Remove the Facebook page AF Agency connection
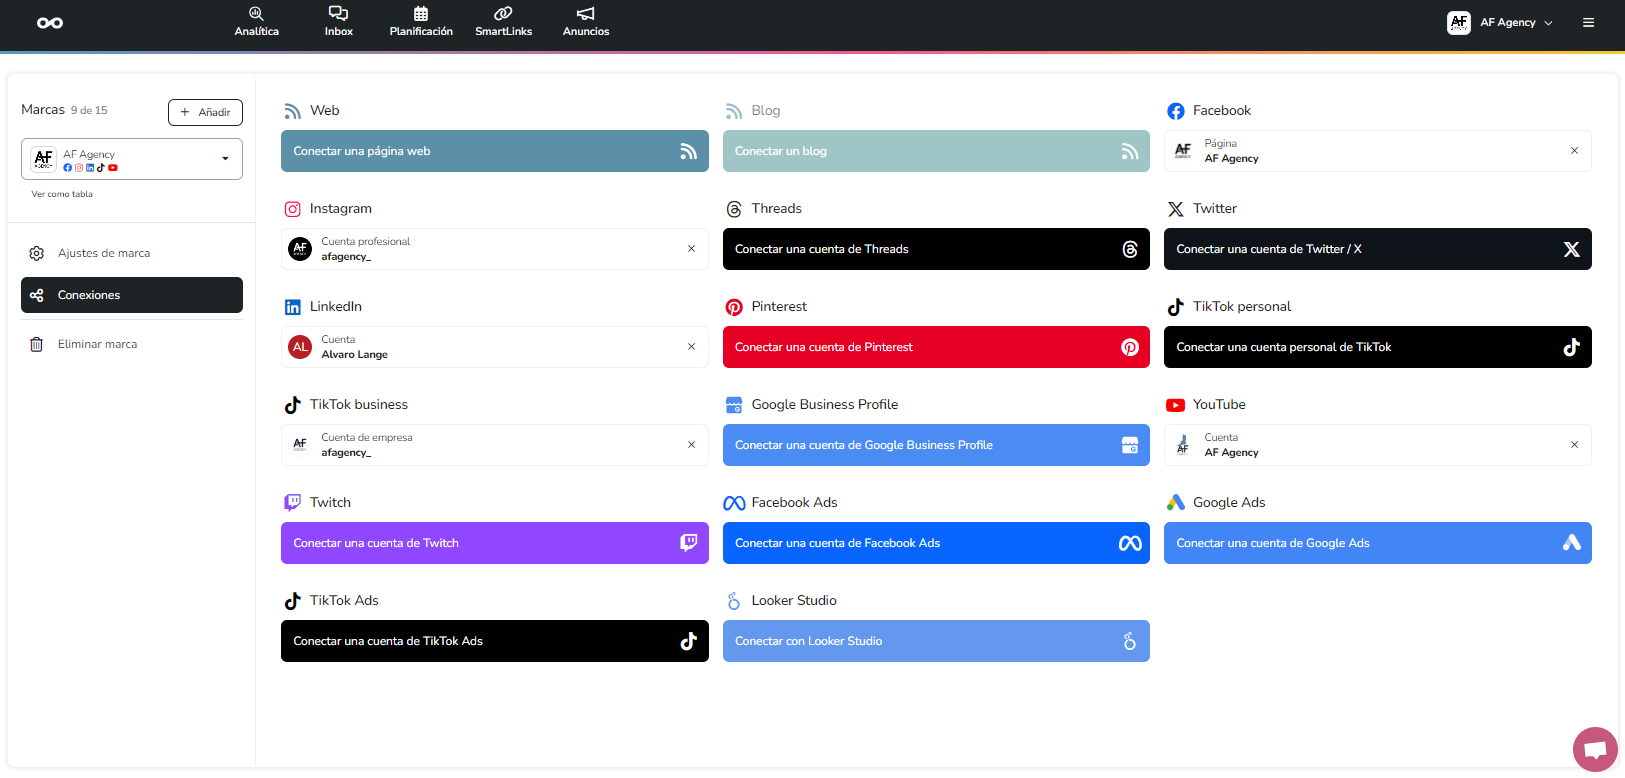 1574,151
